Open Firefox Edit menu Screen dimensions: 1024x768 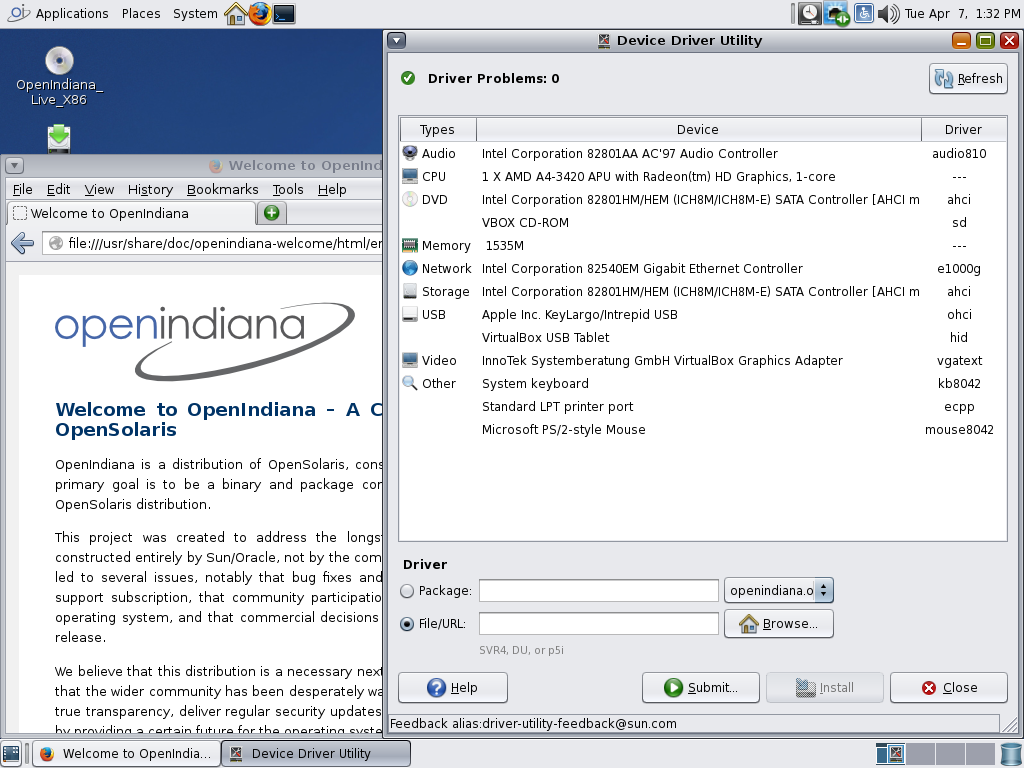point(58,189)
